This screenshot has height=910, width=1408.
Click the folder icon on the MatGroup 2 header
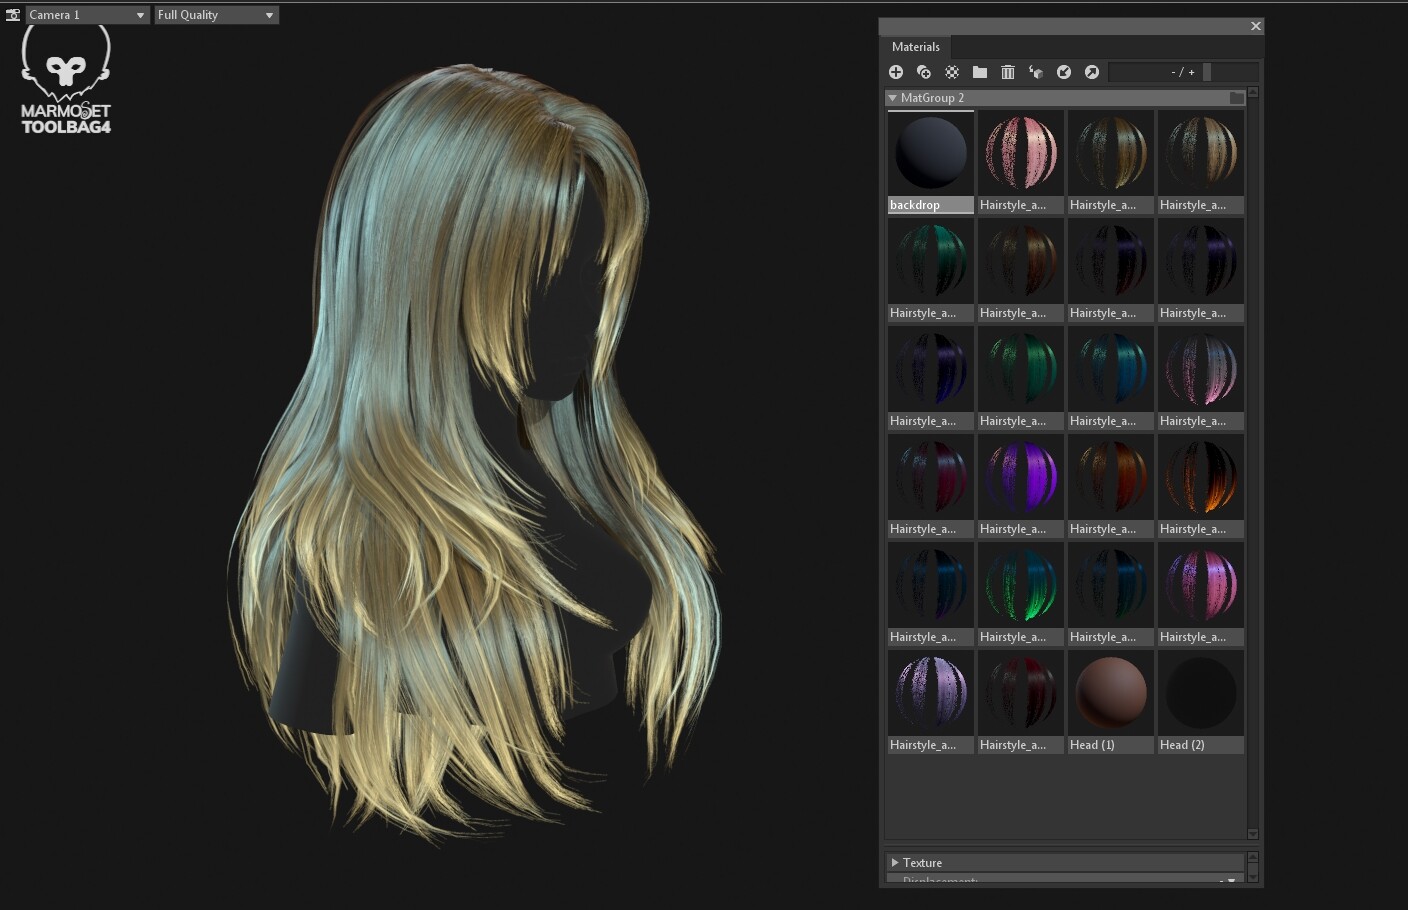pos(1237,97)
